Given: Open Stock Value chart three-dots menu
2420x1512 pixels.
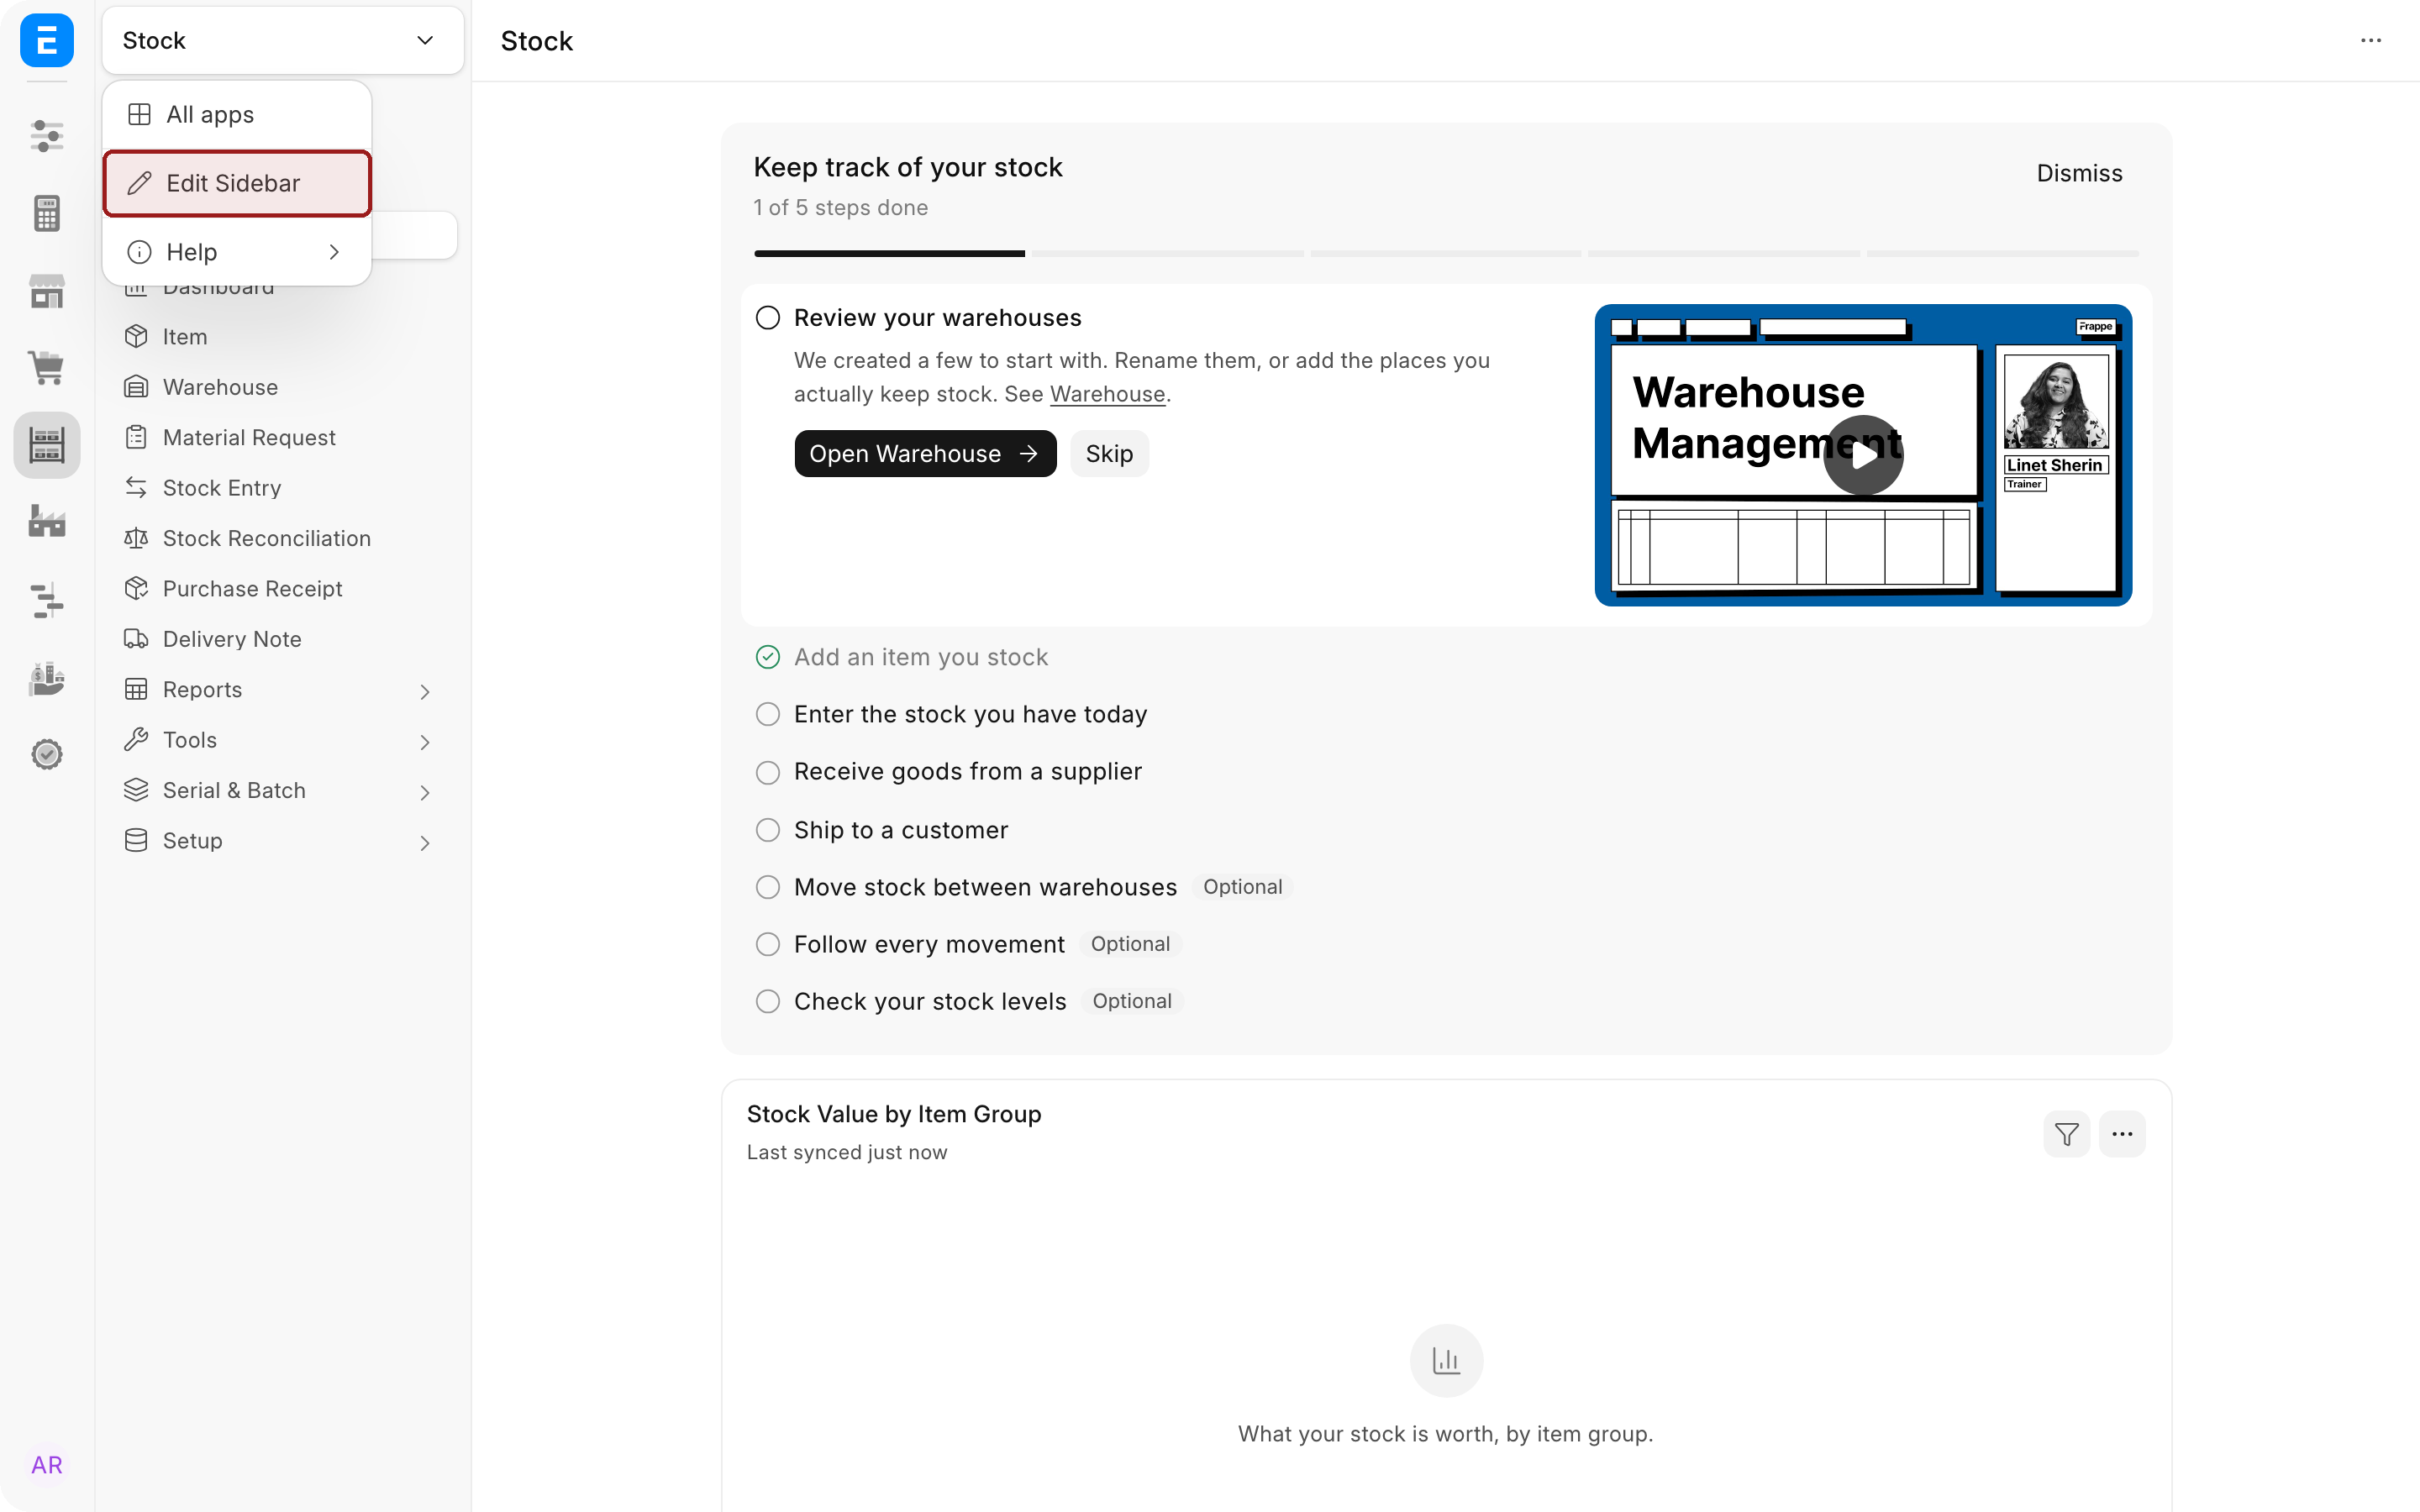Looking at the screenshot, I should tap(2122, 1134).
